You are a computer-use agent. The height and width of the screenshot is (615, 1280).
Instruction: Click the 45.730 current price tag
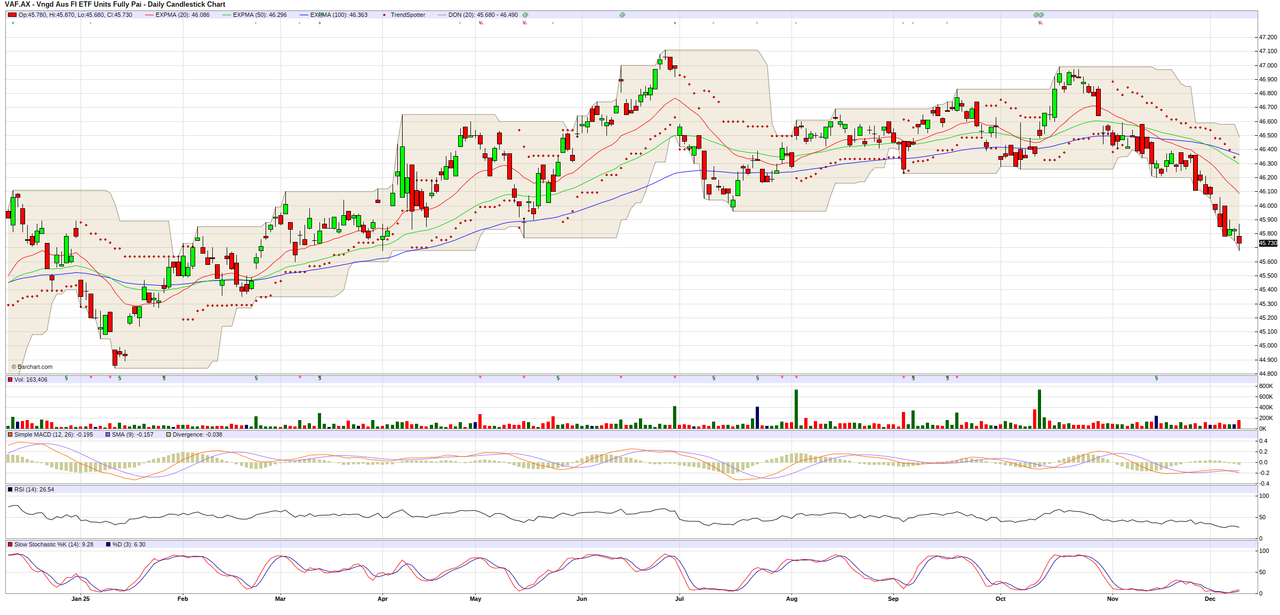1268,243
